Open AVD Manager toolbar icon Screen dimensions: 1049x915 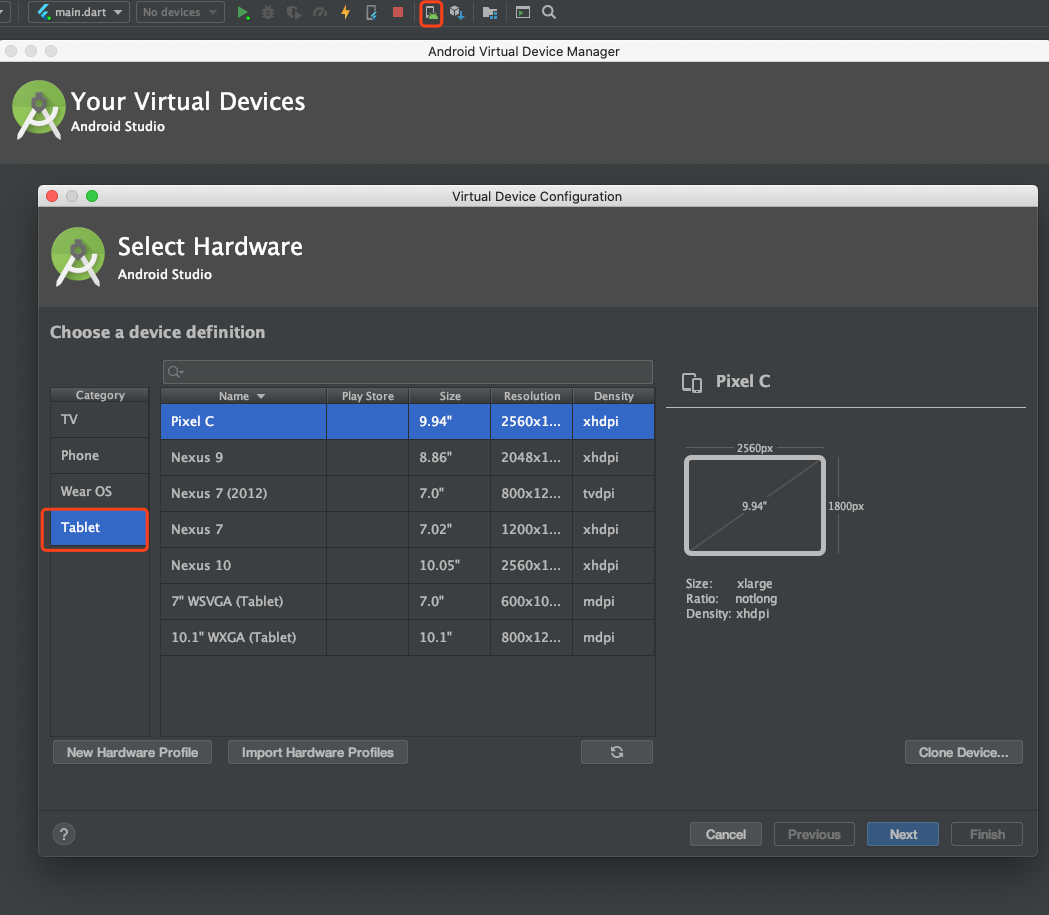(x=432, y=13)
